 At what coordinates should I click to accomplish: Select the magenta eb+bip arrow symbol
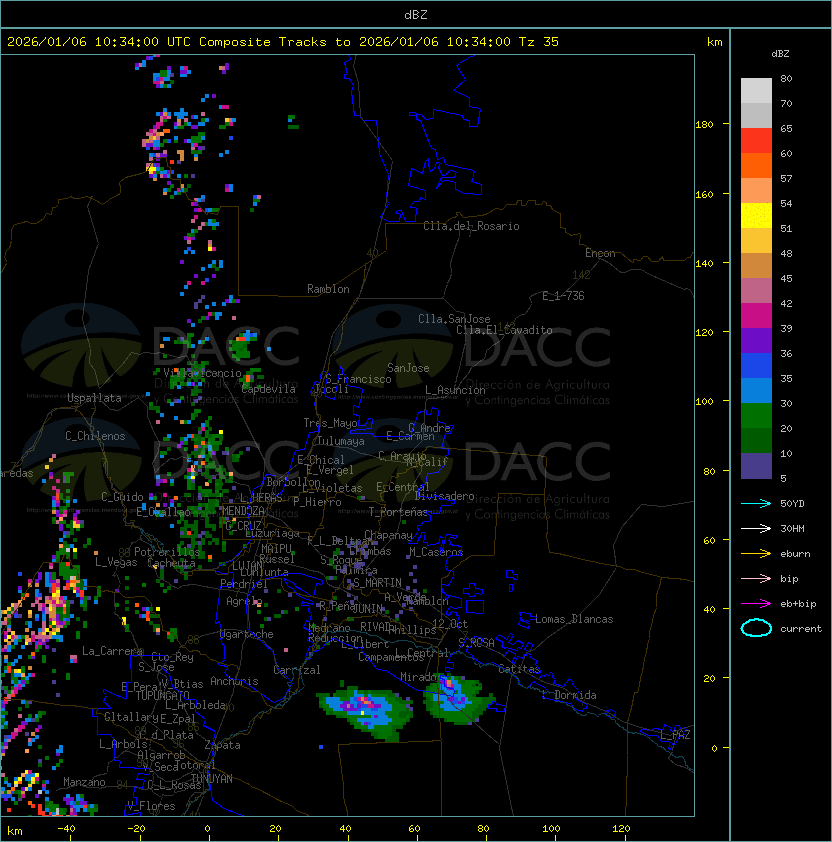tap(756, 604)
